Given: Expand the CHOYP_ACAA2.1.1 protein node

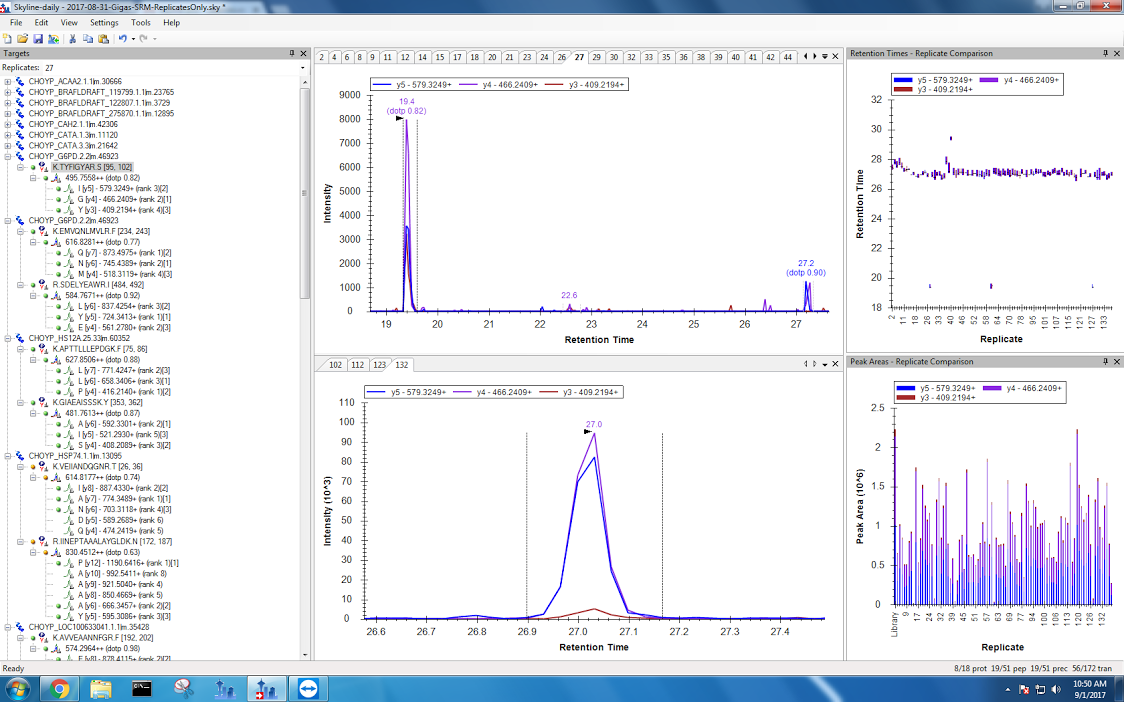Looking at the screenshot, I should (x=8, y=82).
